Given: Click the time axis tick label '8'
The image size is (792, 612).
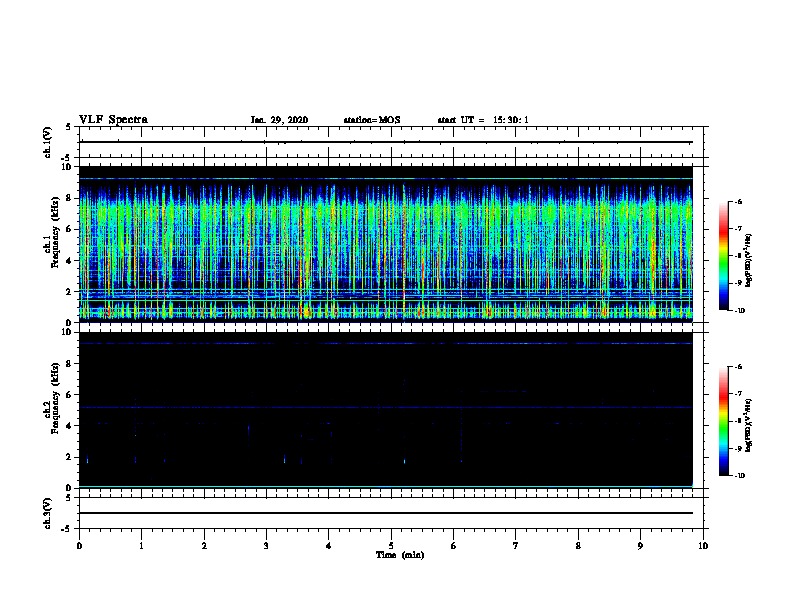Looking at the screenshot, I should (x=578, y=546).
